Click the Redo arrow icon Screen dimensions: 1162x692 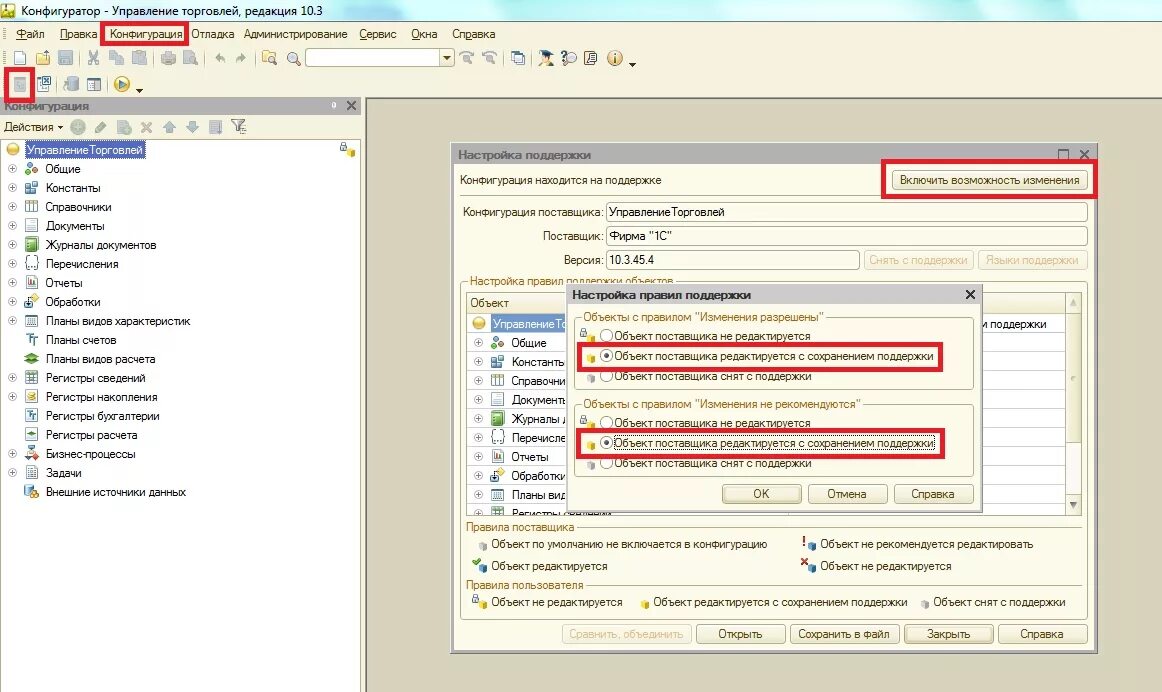[240, 58]
